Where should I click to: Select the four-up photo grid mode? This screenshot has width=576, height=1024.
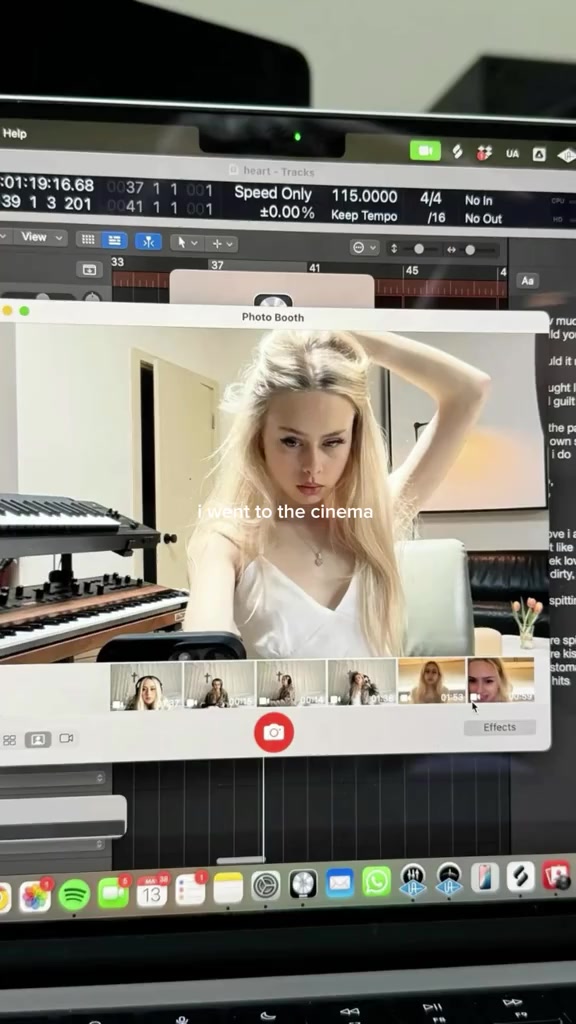click(x=9, y=740)
